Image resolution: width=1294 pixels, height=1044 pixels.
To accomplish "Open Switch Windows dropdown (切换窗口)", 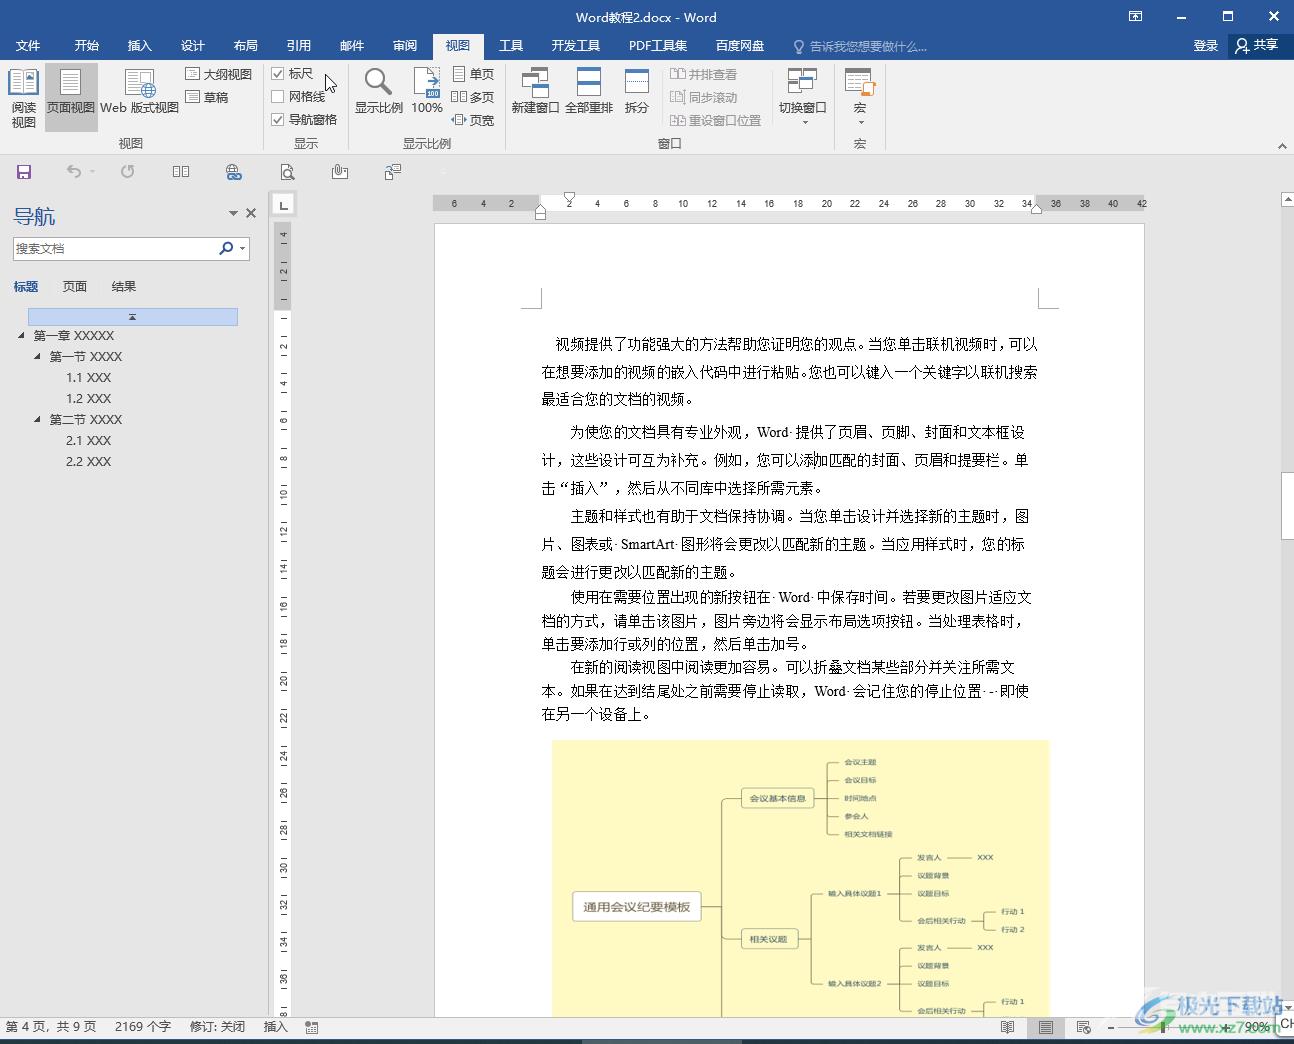I will (x=802, y=96).
